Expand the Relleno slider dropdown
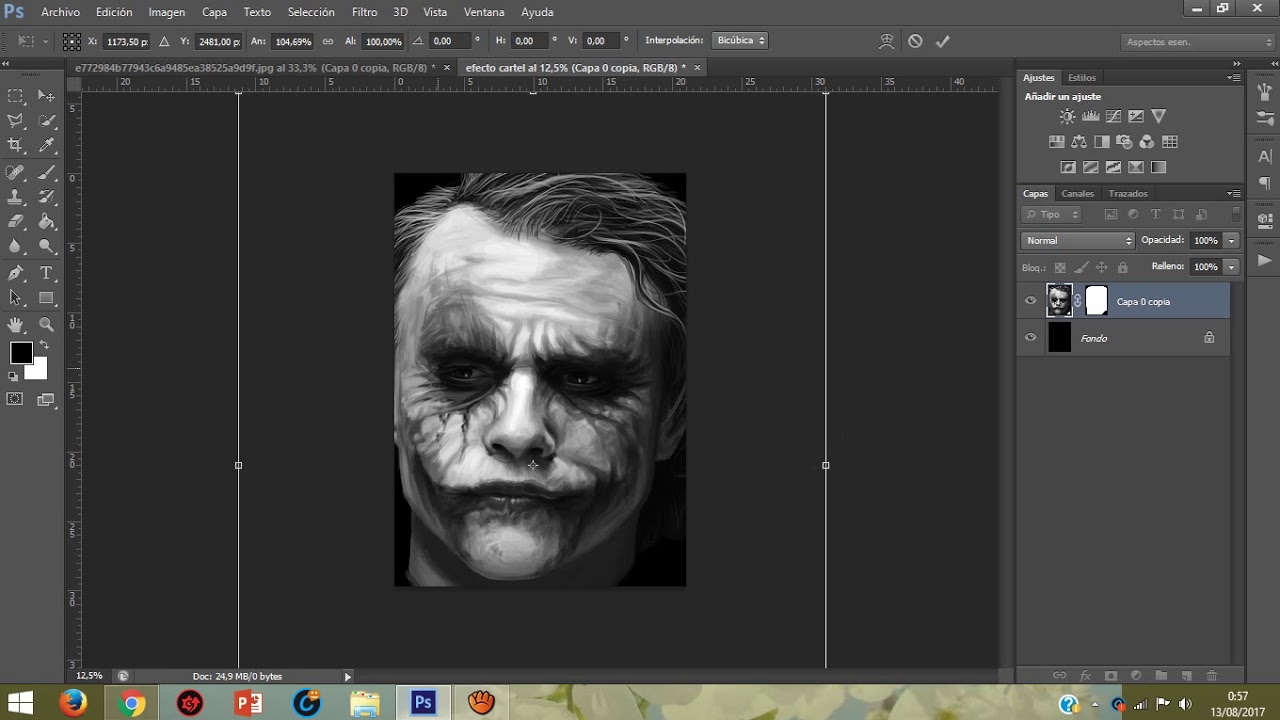Image resolution: width=1280 pixels, height=720 pixels. click(1232, 267)
